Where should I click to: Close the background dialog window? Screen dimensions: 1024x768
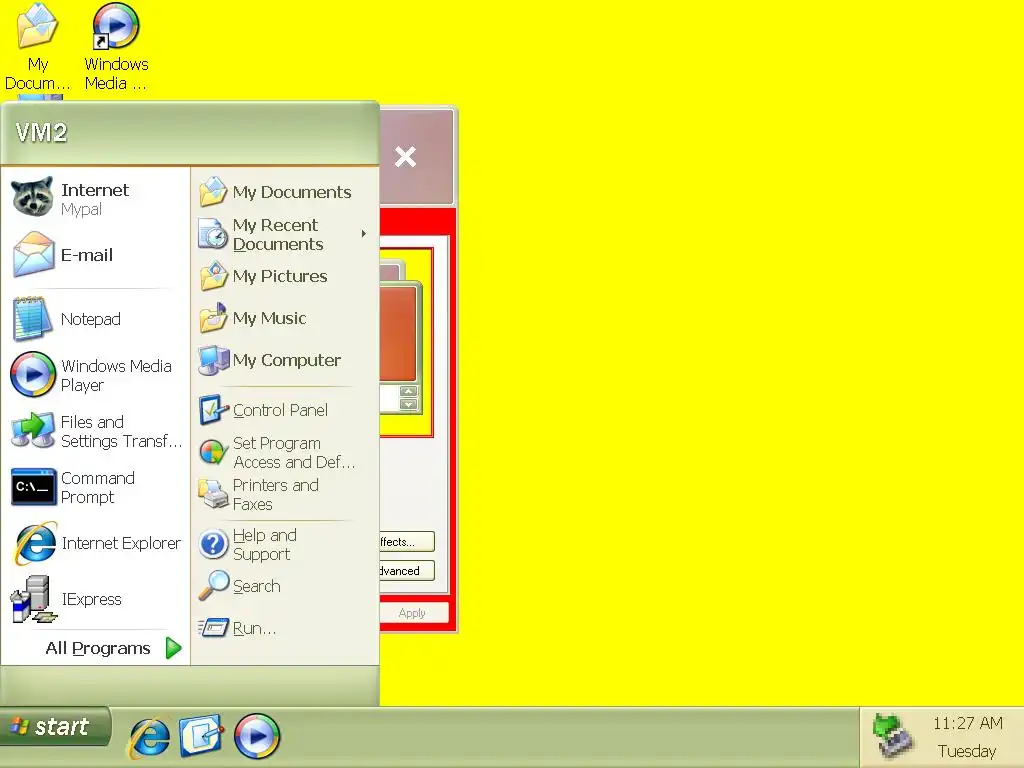[x=406, y=157]
